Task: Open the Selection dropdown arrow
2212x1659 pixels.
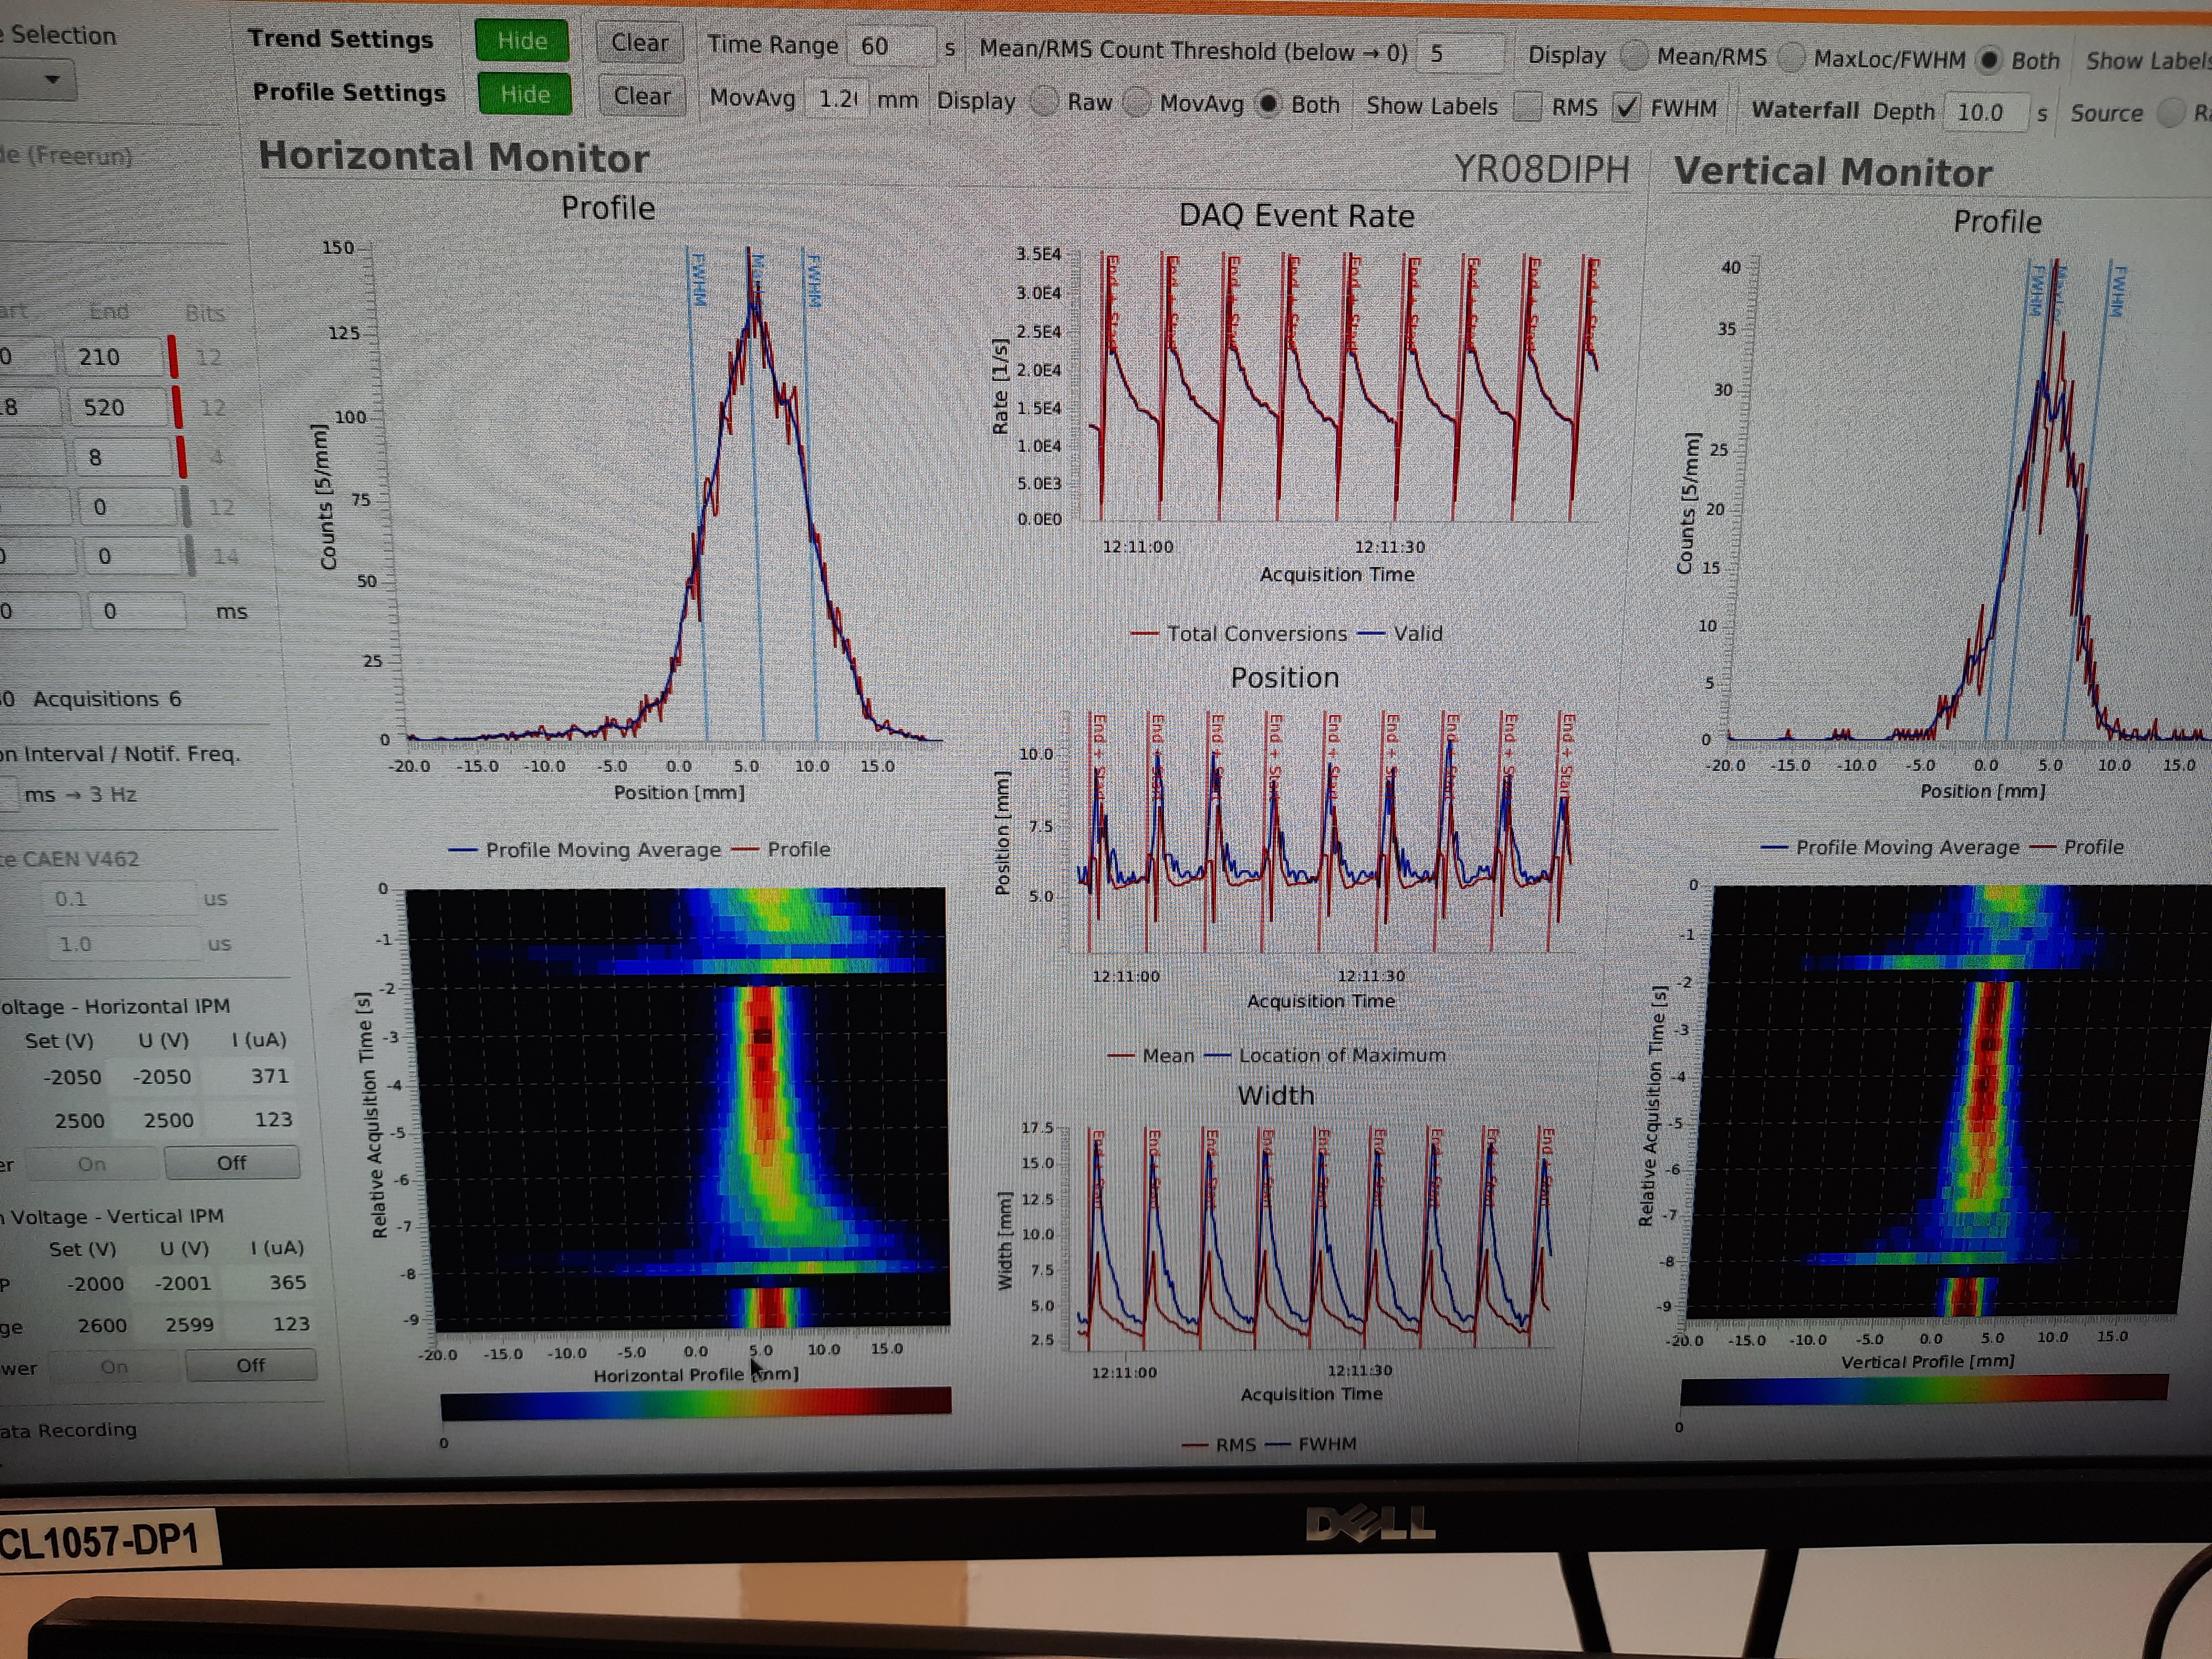Action: point(52,78)
